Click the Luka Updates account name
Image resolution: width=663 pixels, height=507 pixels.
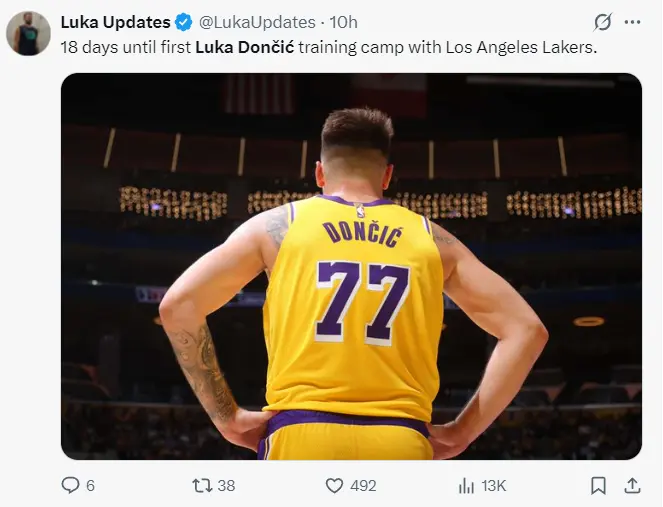point(115,22)
